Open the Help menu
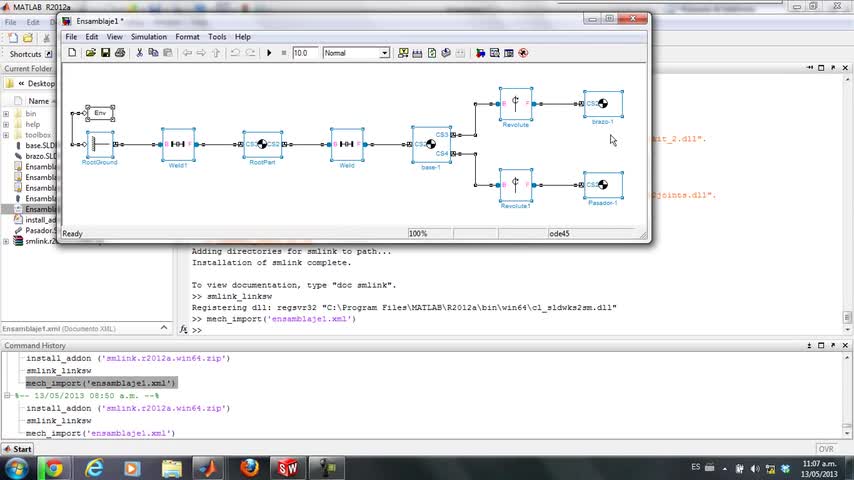The width and height of the screenshot is (854, 480). [242, 37]
